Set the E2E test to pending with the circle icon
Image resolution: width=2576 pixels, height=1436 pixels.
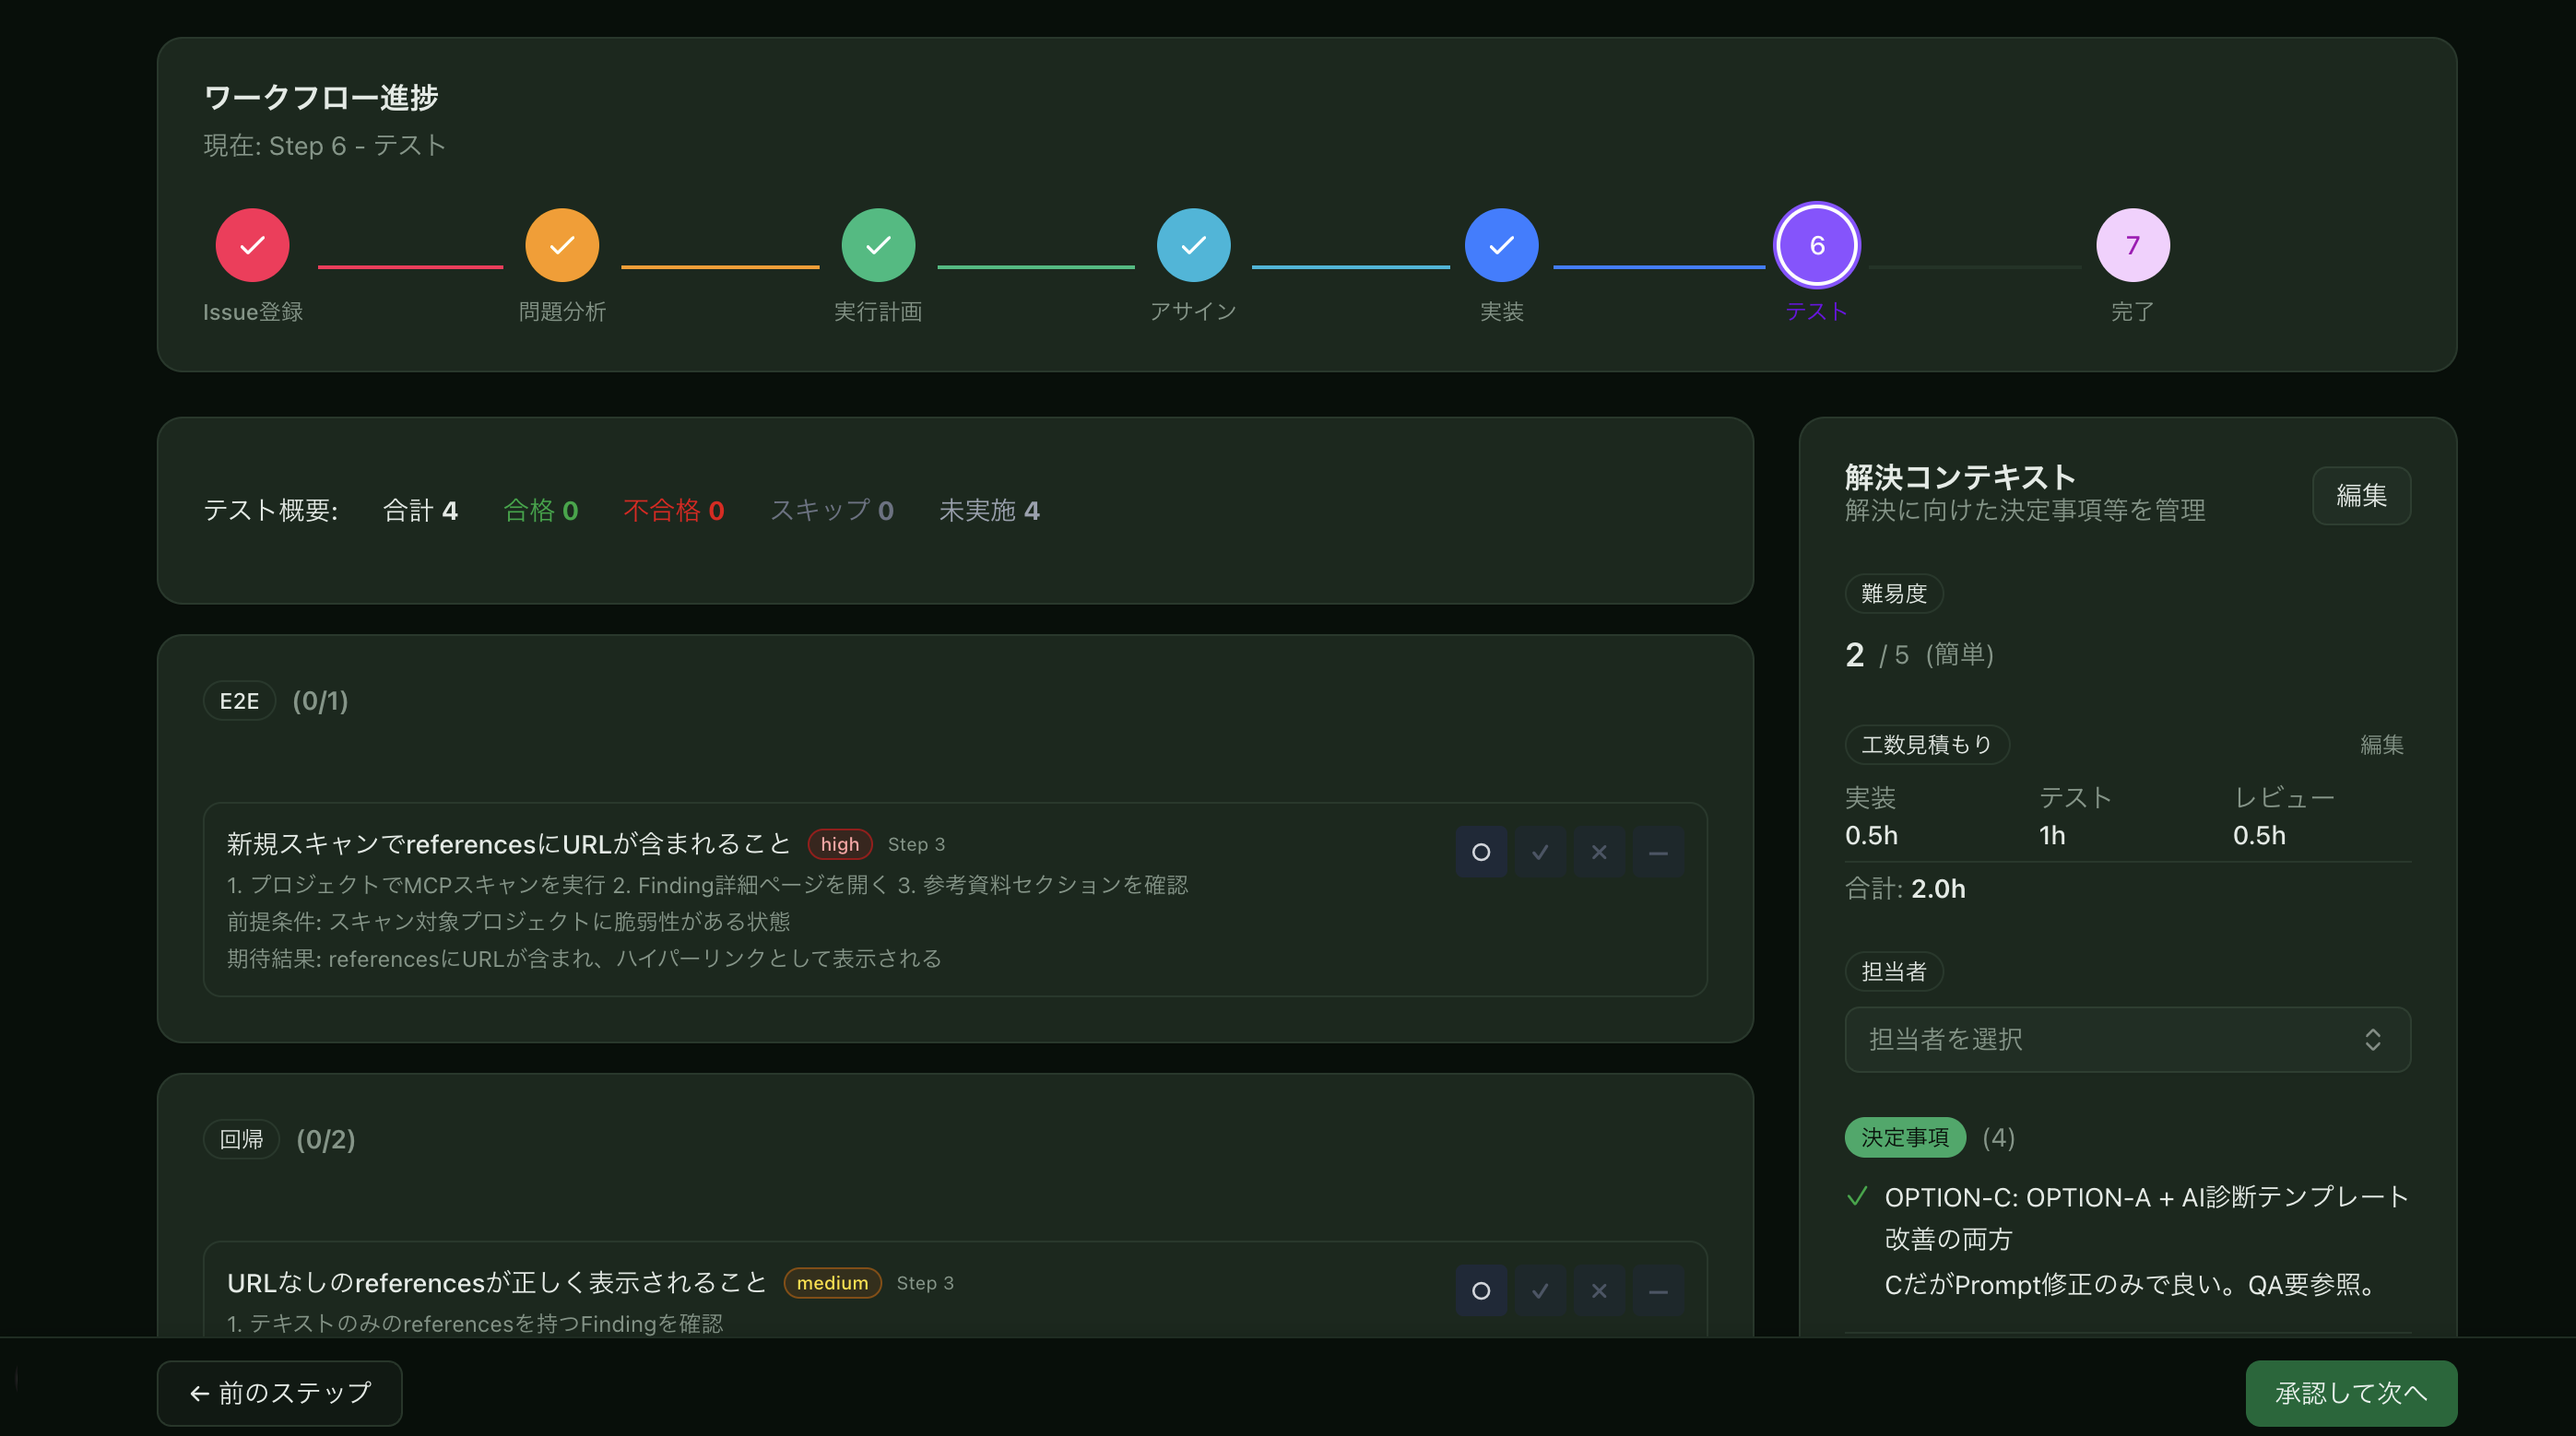click(x=1481, y=852)
